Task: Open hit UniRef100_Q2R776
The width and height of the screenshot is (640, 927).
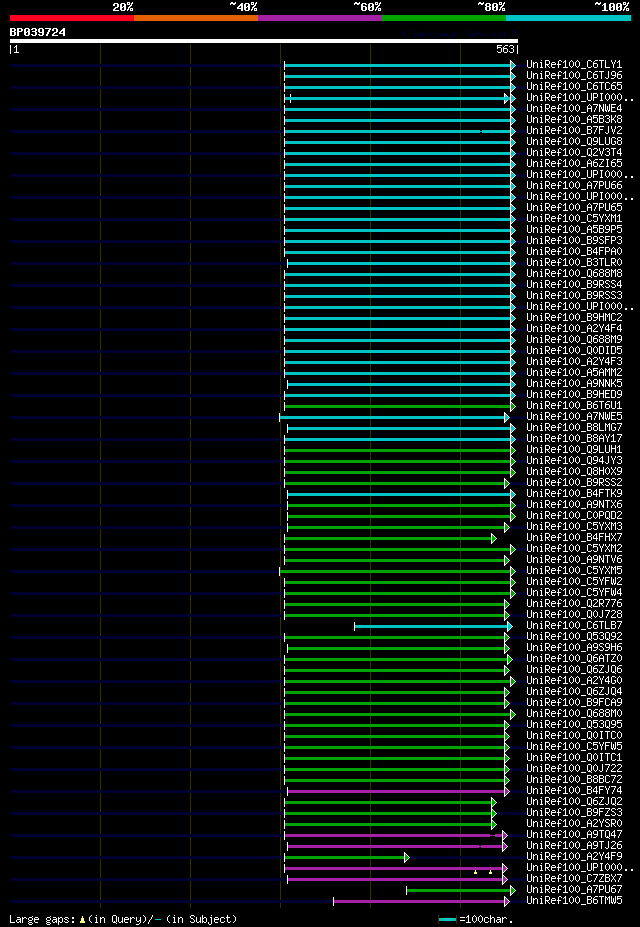Action: [x=574, y=604]
